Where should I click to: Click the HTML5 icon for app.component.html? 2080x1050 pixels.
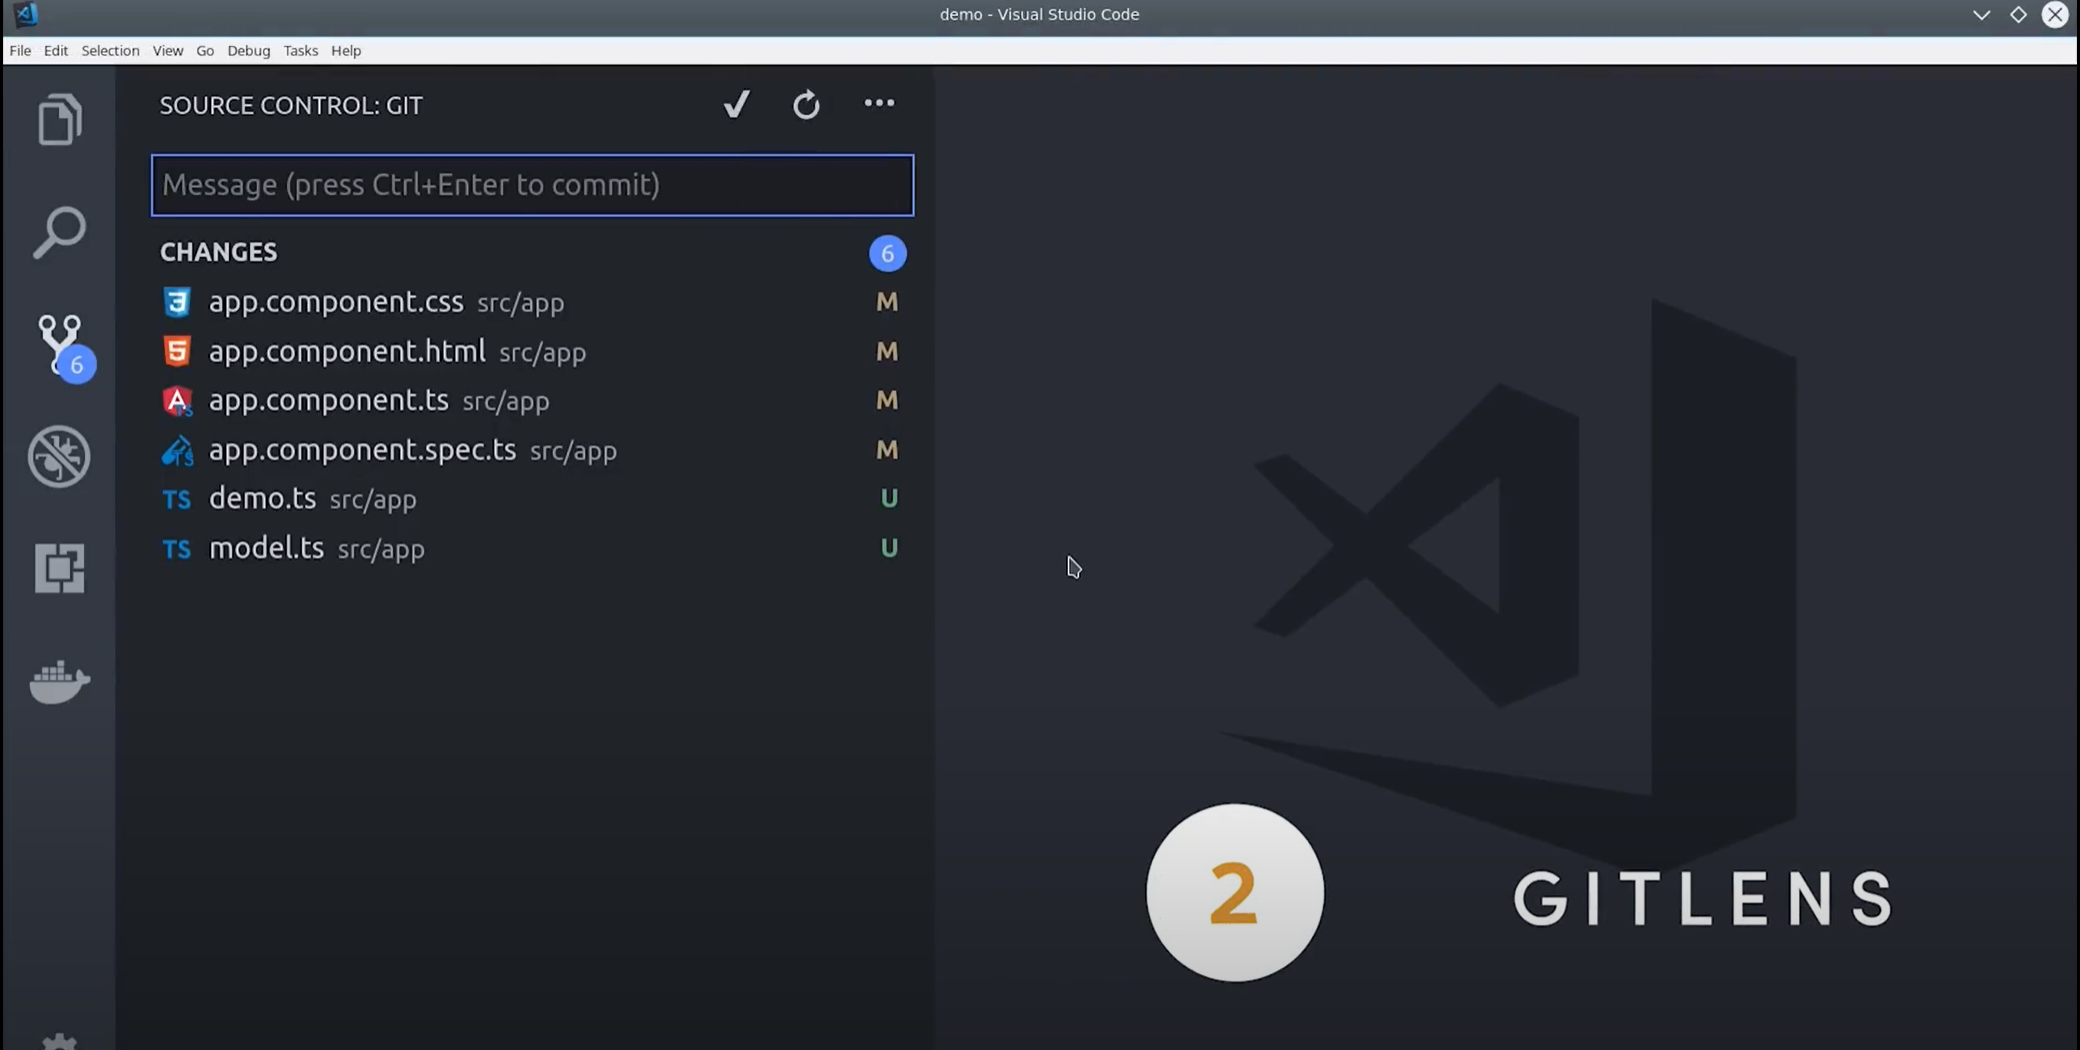point(177,351)
